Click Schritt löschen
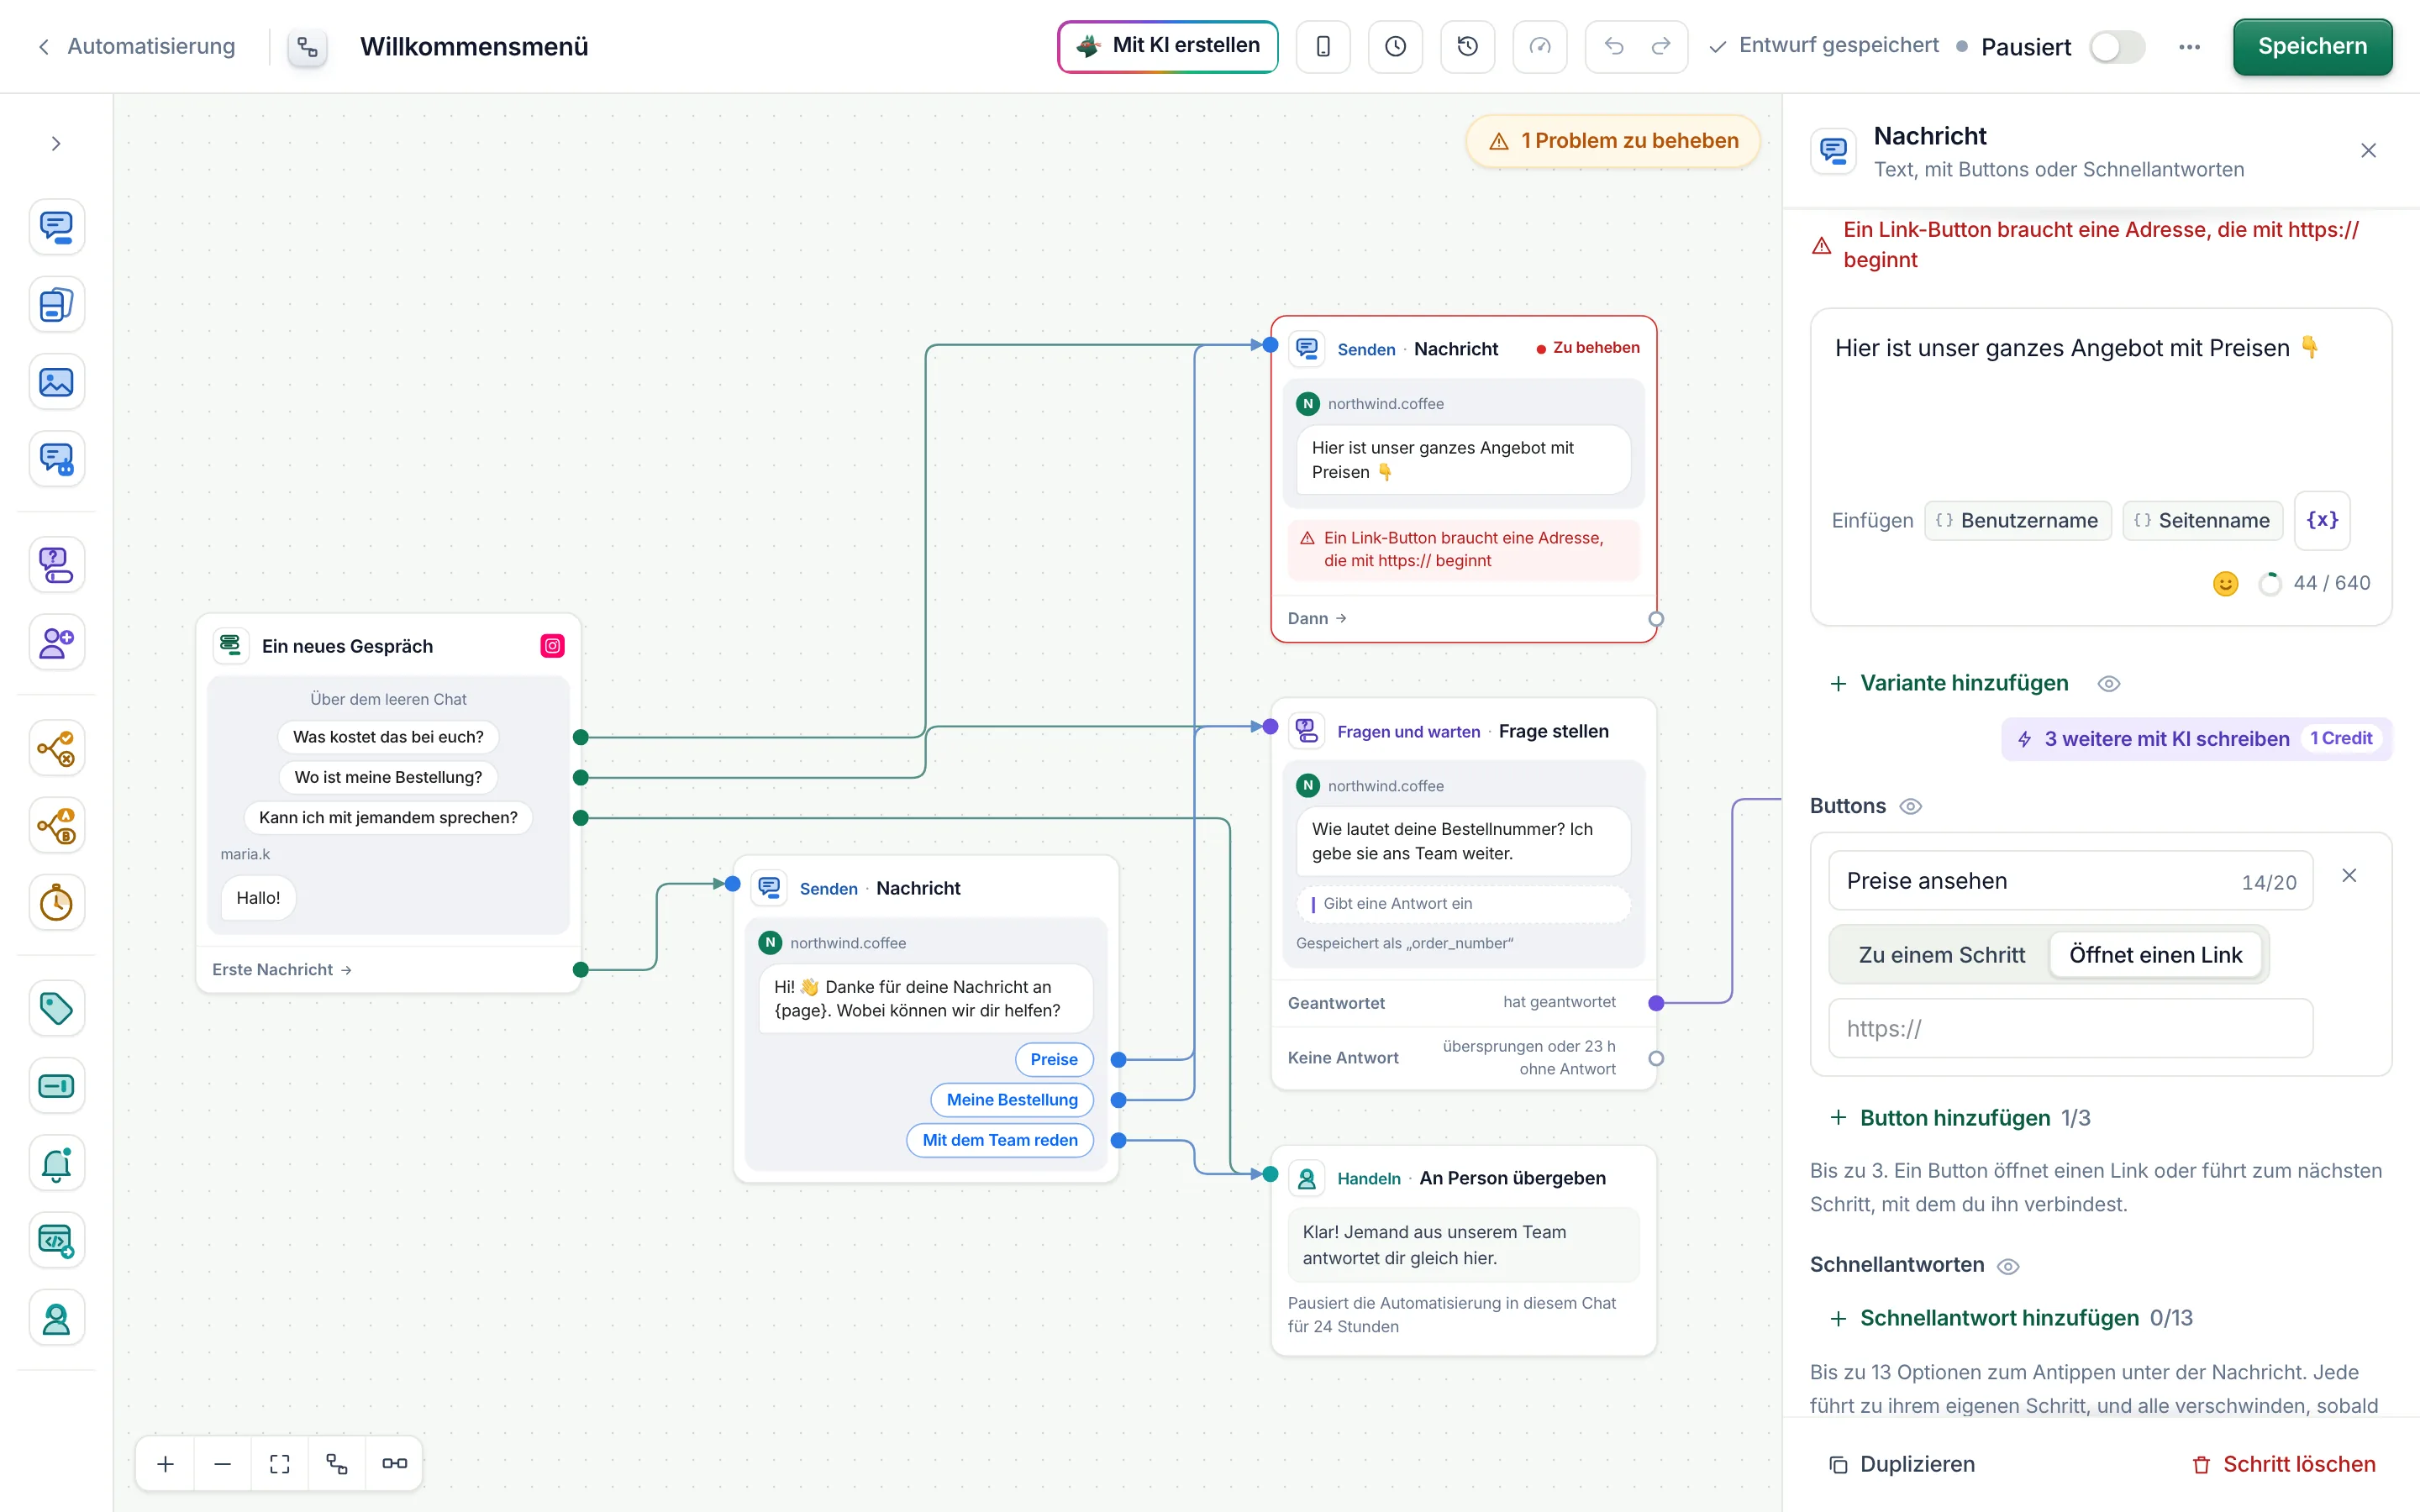This screenshot has width=2420, height=1512. [x=2283, y=1464]
